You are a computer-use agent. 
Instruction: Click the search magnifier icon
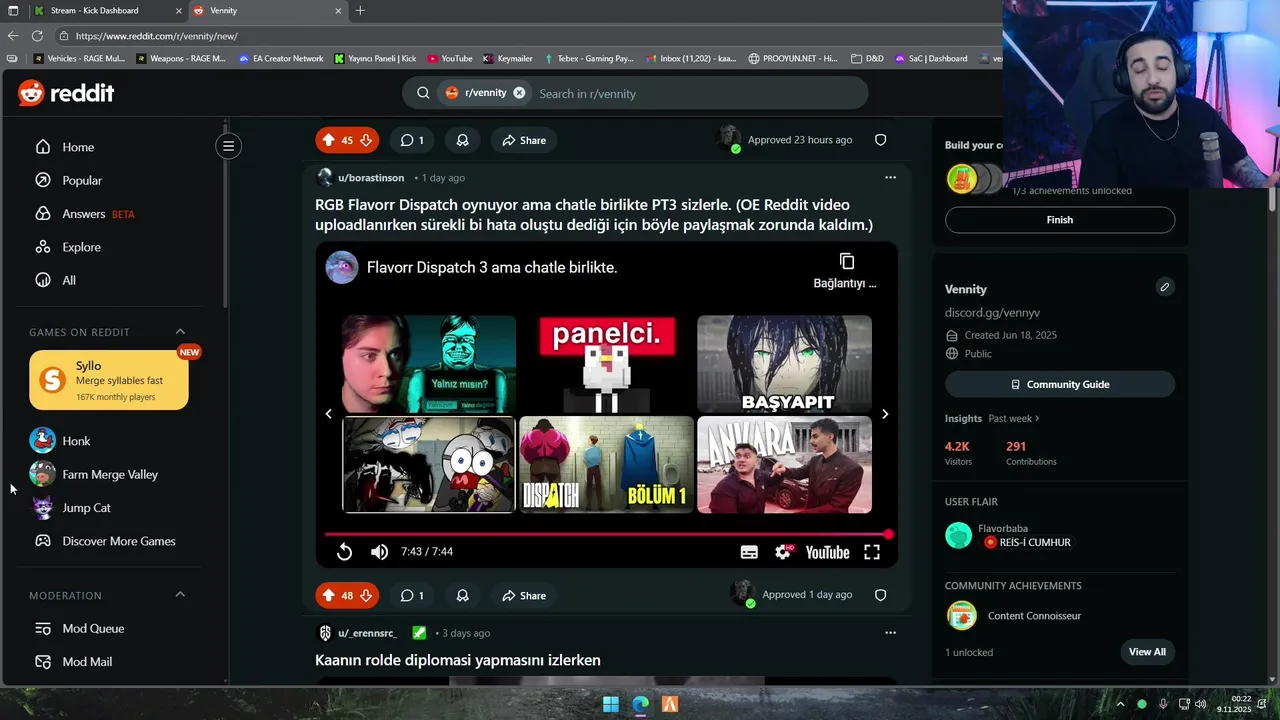423,93
